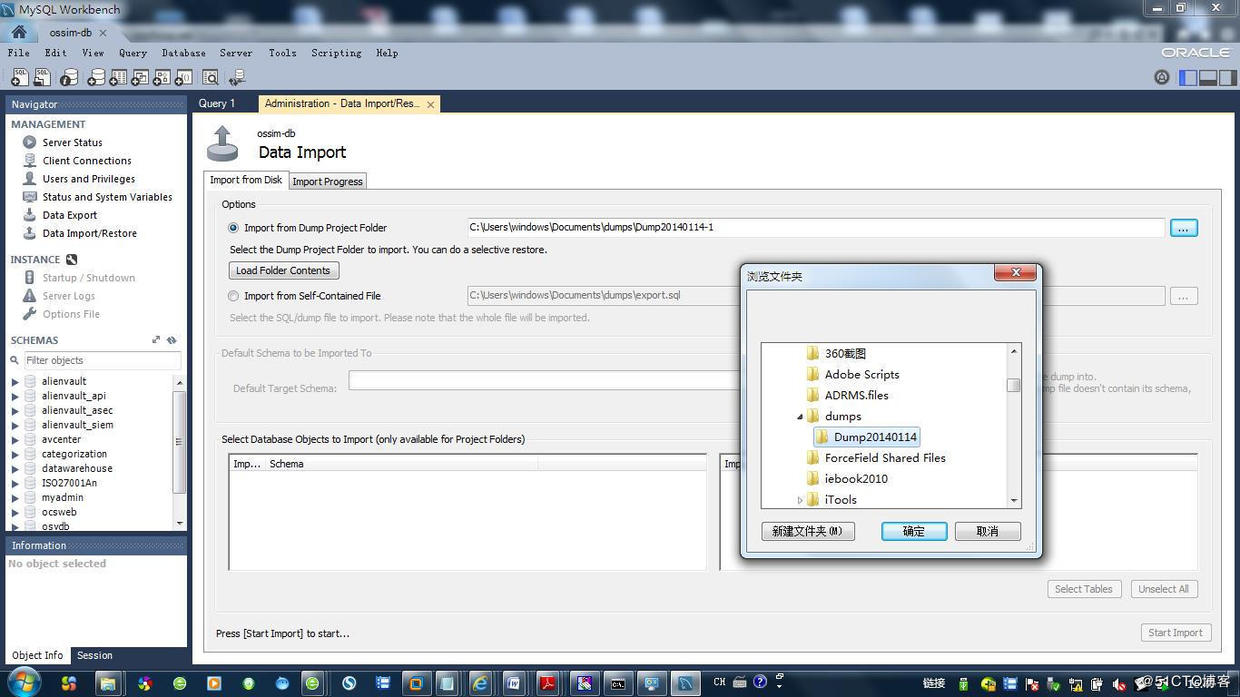Image resolution: width=1240 pixels, height=697 pixels.
Task: Toggle the bottom output panel icon
Action: coord(1208,77)
